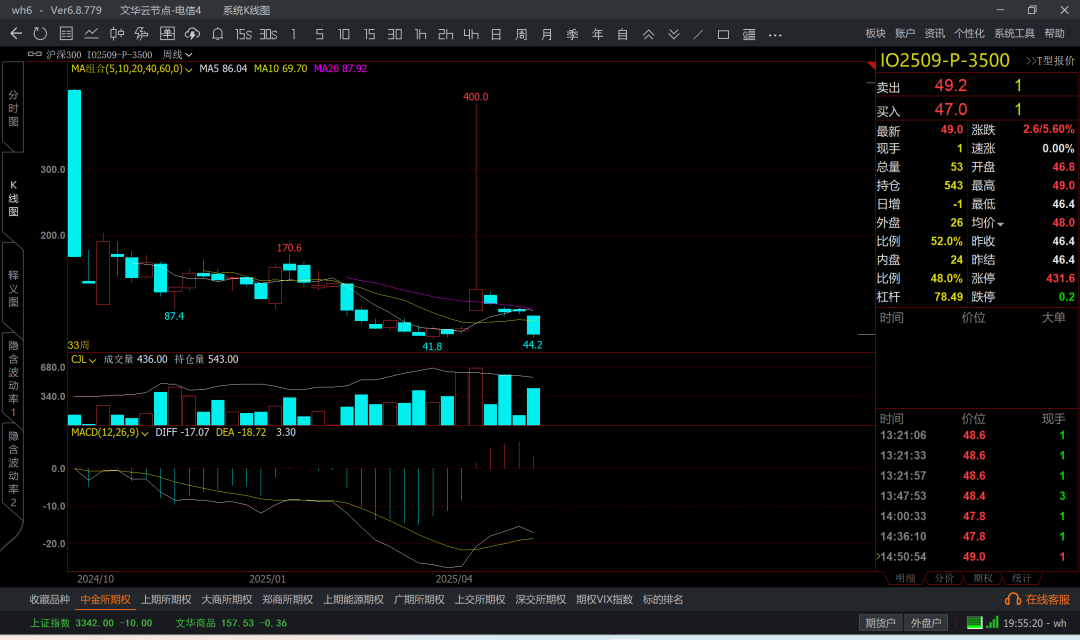This screenshot has height=640, width=1080.
Task: Open the three-dots more tools menu
Action: click(x=775, y=34)
